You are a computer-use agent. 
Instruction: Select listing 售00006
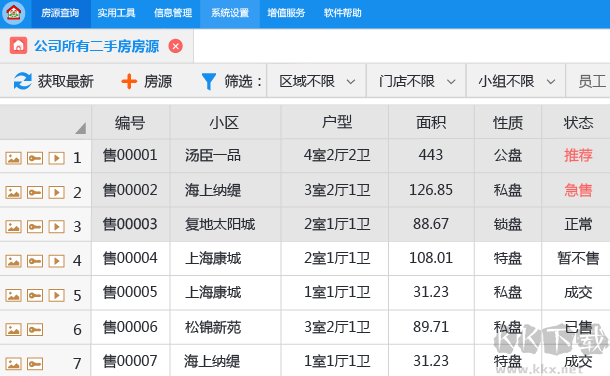(130, 327)
